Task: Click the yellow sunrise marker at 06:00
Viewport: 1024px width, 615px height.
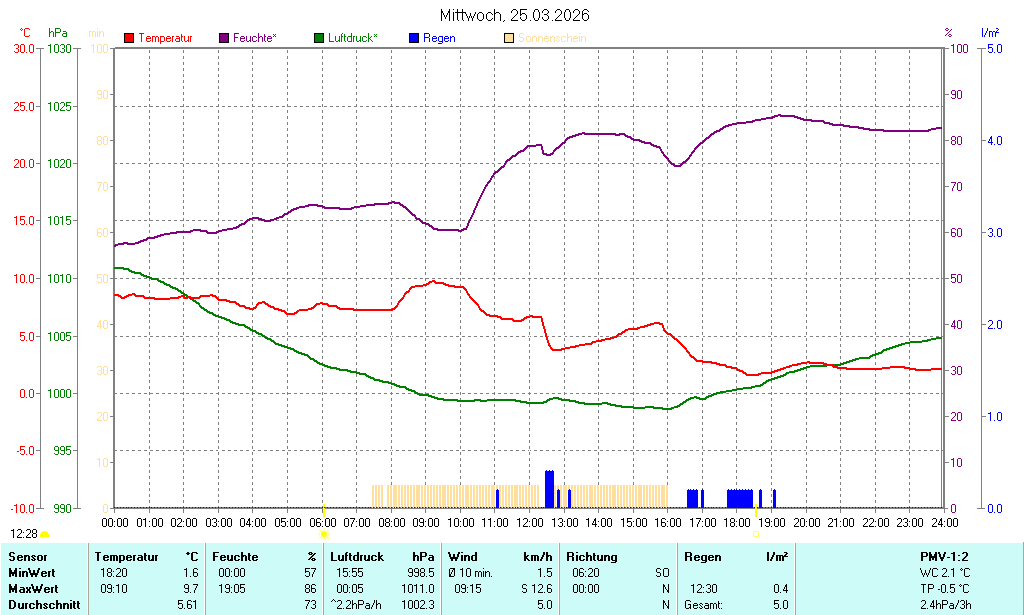Action: [323, 535]
